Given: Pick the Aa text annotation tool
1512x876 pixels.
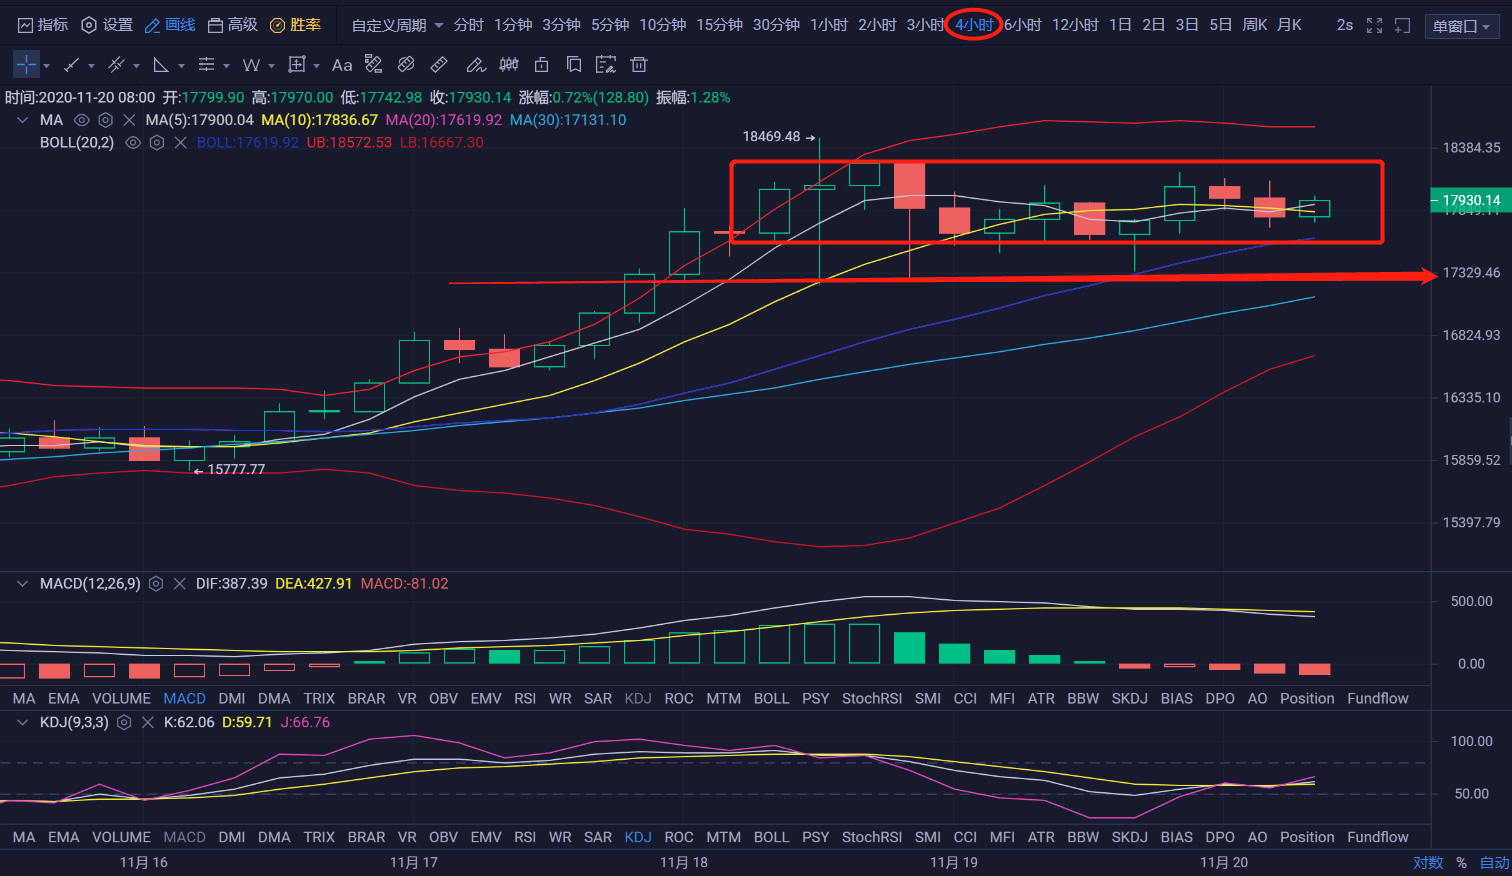Looking at the screenshot, I should pyautogui.click(x=342, y=65).
